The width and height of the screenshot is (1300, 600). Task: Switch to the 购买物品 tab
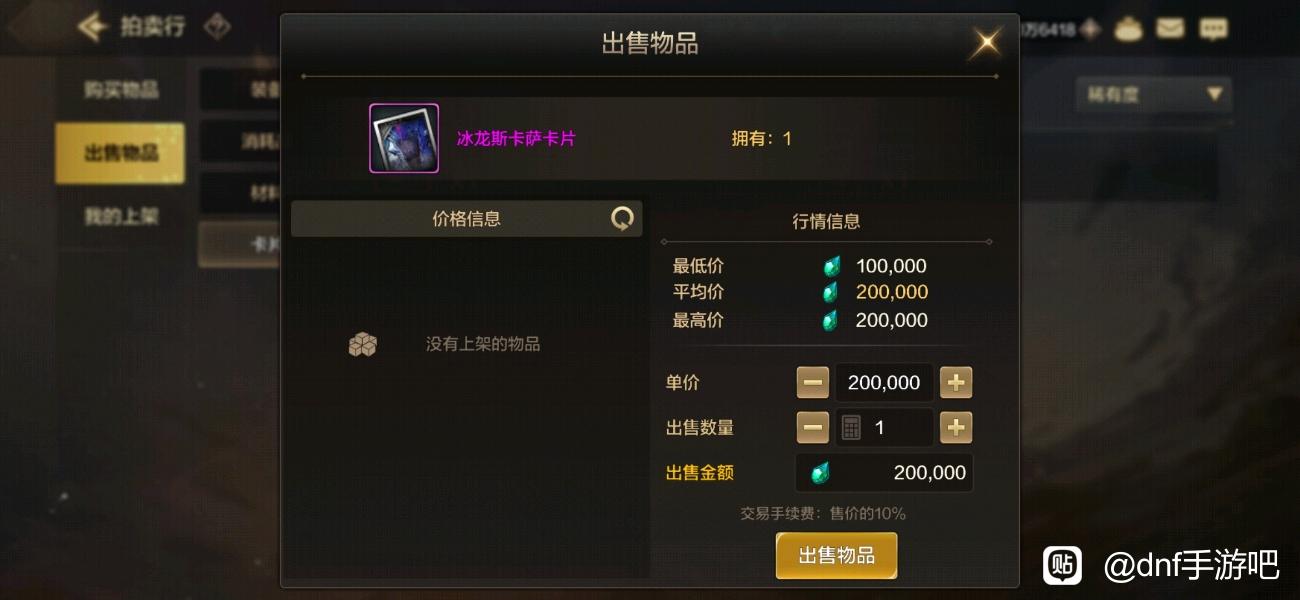coord(120,90)
